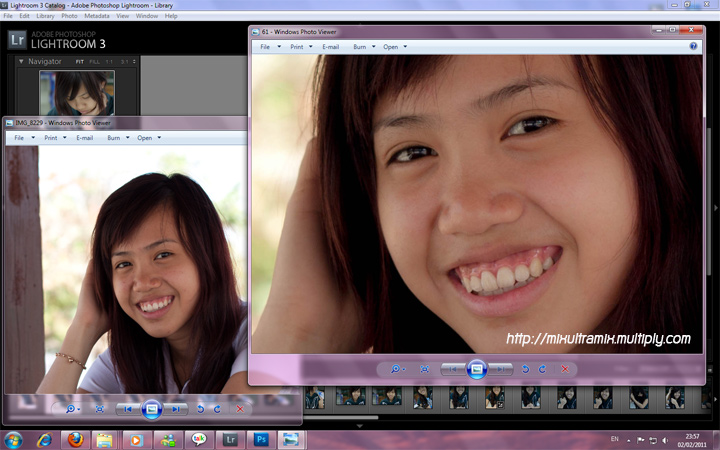Open Lightroom Help menu

(171, 16)
